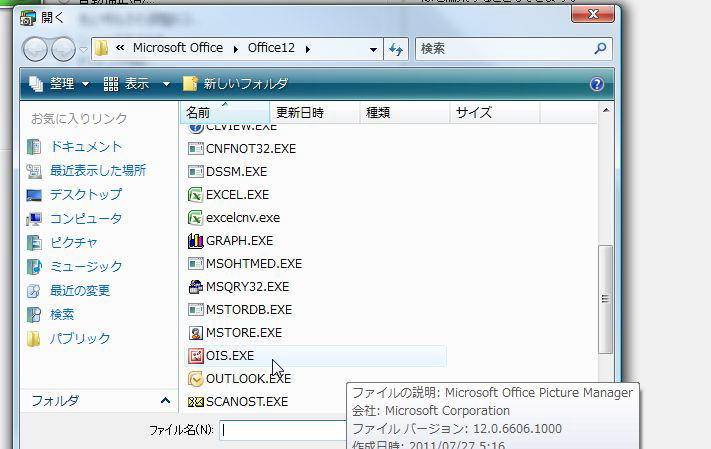This screenshot has height=449, width=711.
Task: Click the refresh arrows button beside address bar
Action: 396,49
